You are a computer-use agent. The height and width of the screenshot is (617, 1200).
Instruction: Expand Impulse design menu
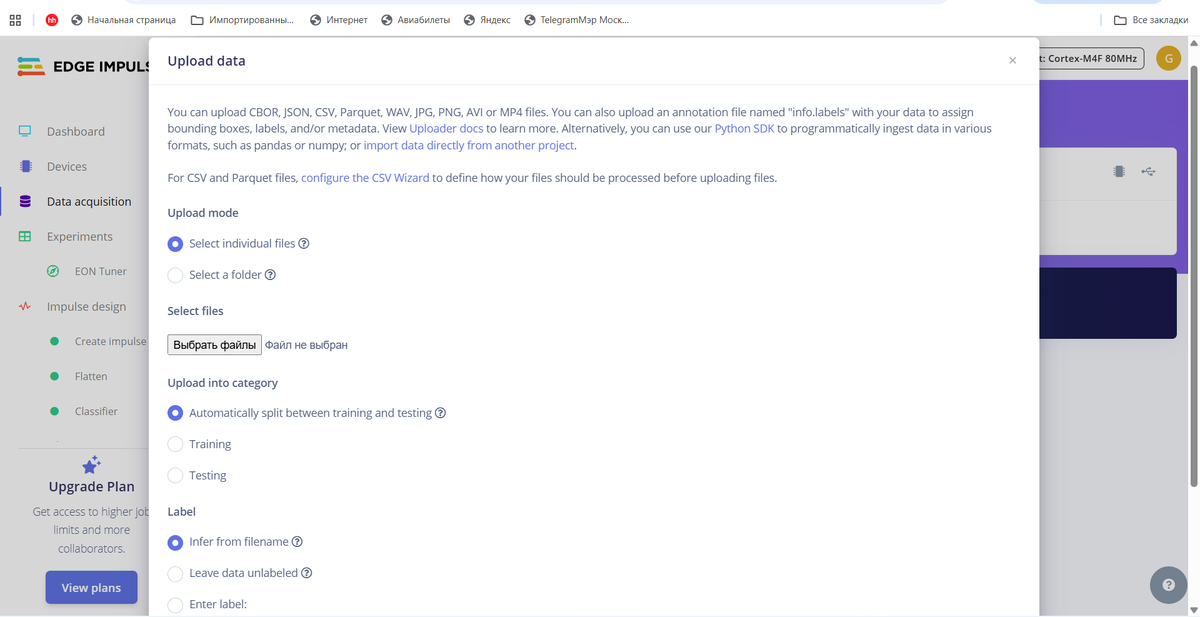tap(87, 306)
